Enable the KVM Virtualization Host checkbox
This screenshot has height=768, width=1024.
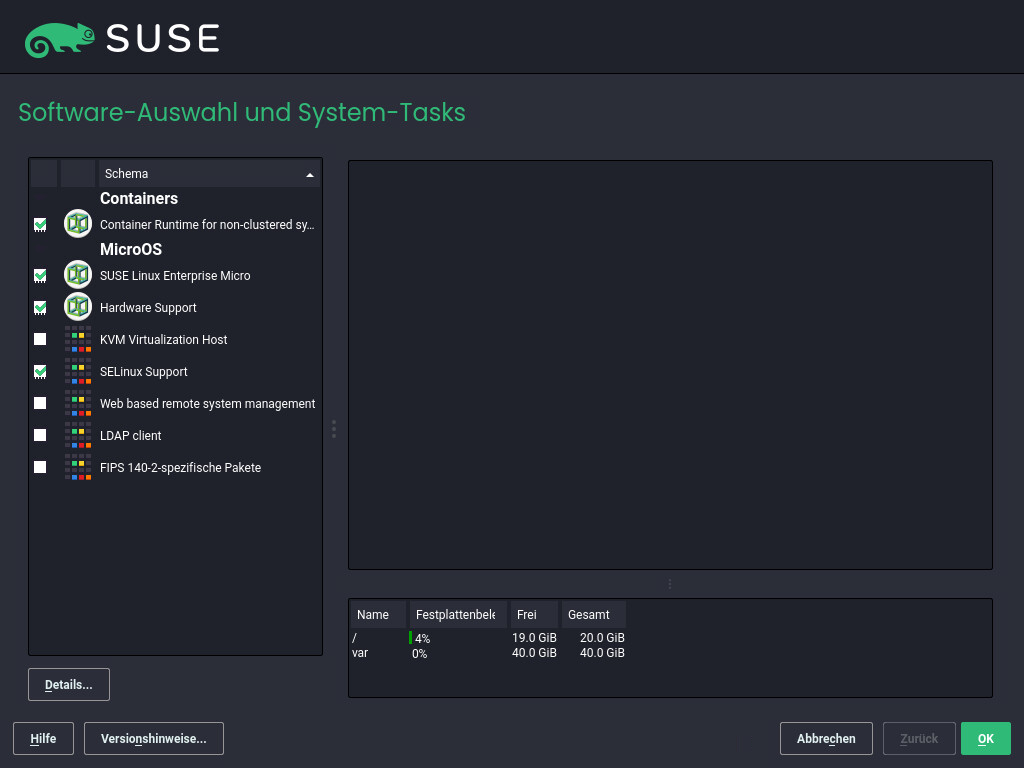click(x=40, y=339)
